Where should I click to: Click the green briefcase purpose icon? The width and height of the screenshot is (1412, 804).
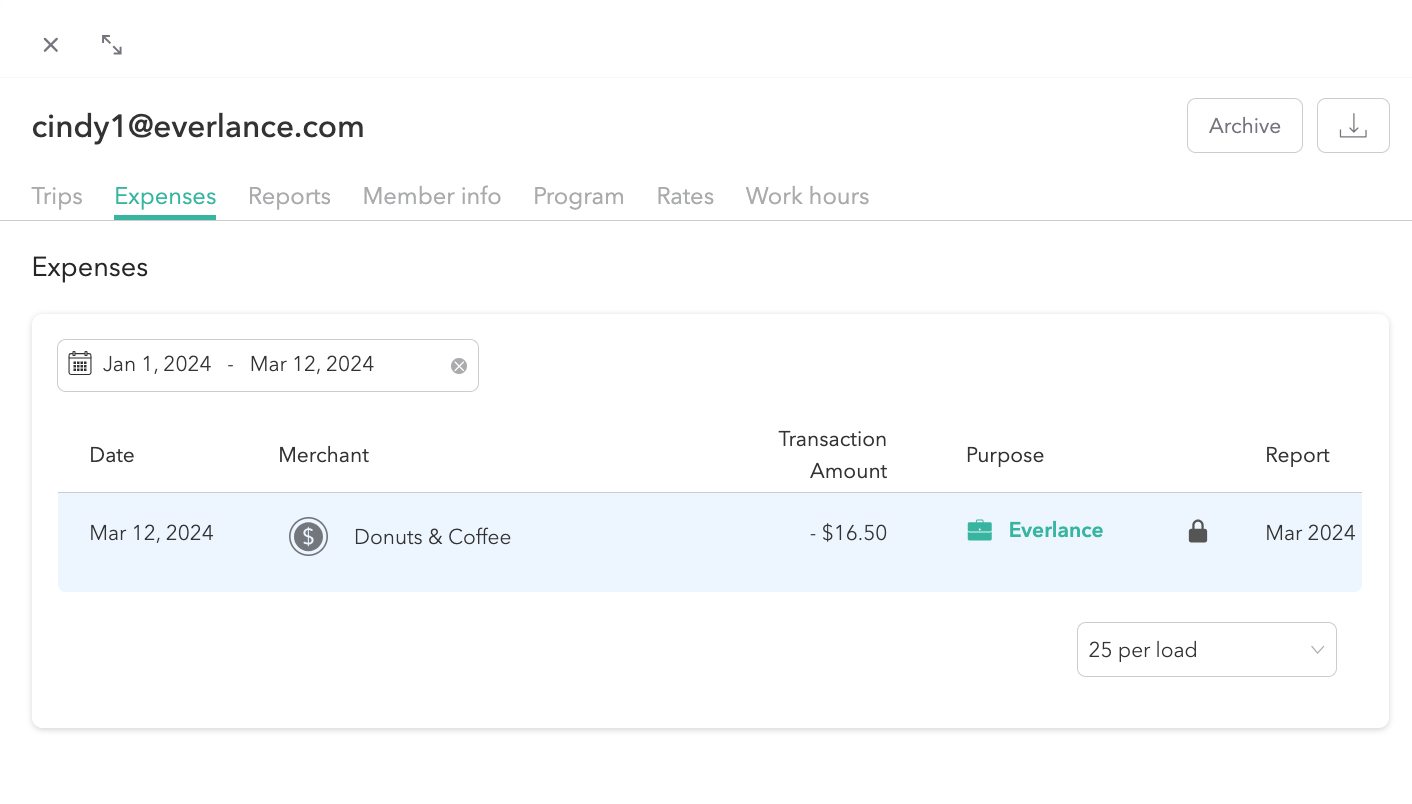coord(980,531)
